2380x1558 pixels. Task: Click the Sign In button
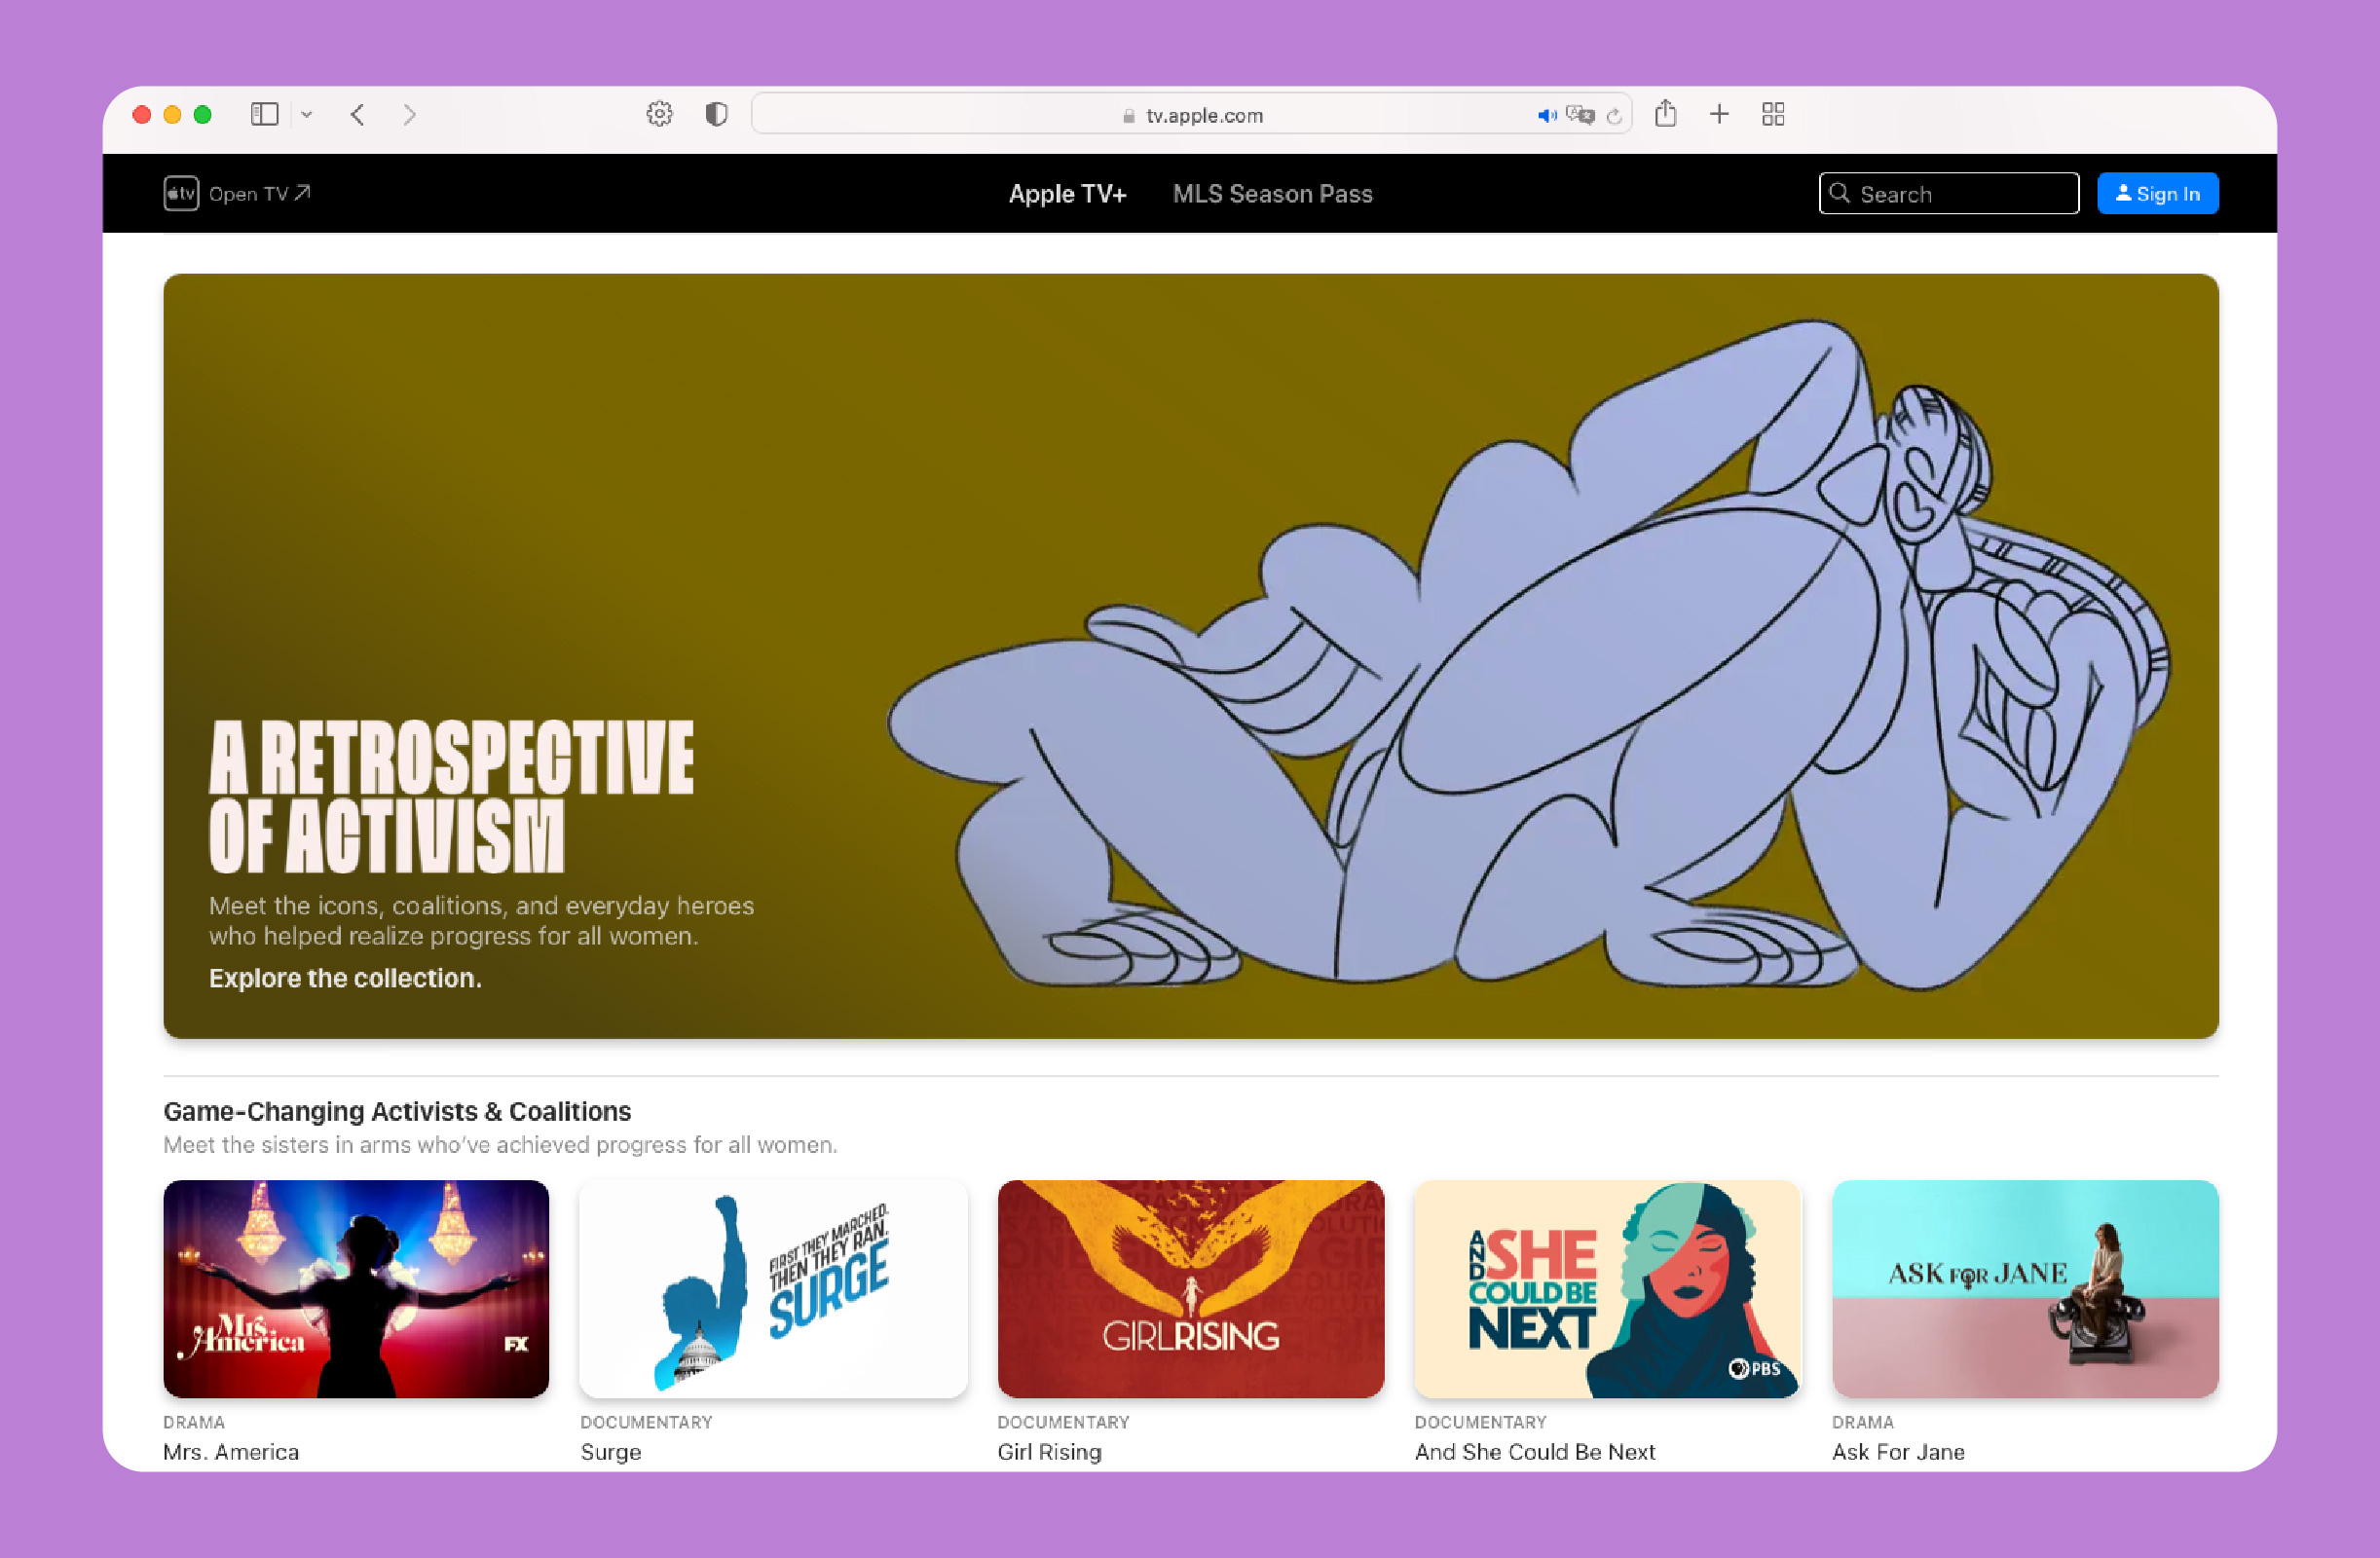2157,194
